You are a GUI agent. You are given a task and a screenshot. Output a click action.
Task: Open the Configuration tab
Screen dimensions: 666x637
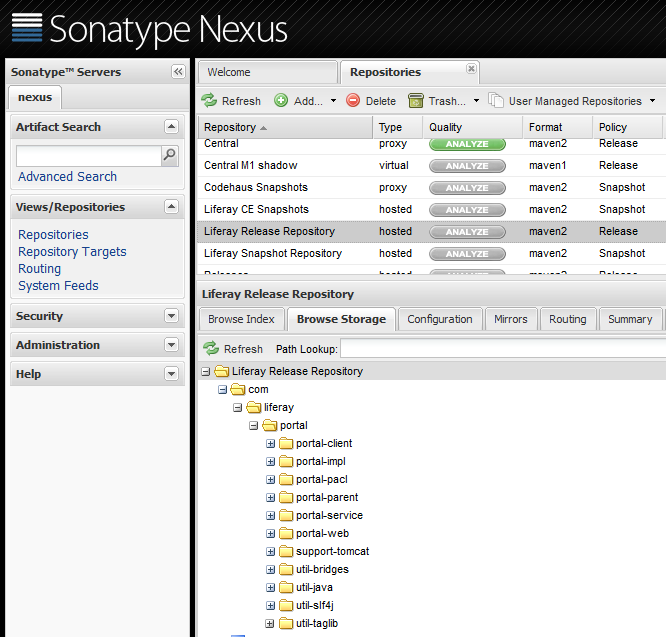pyautogui.click(x=440, y=319)
